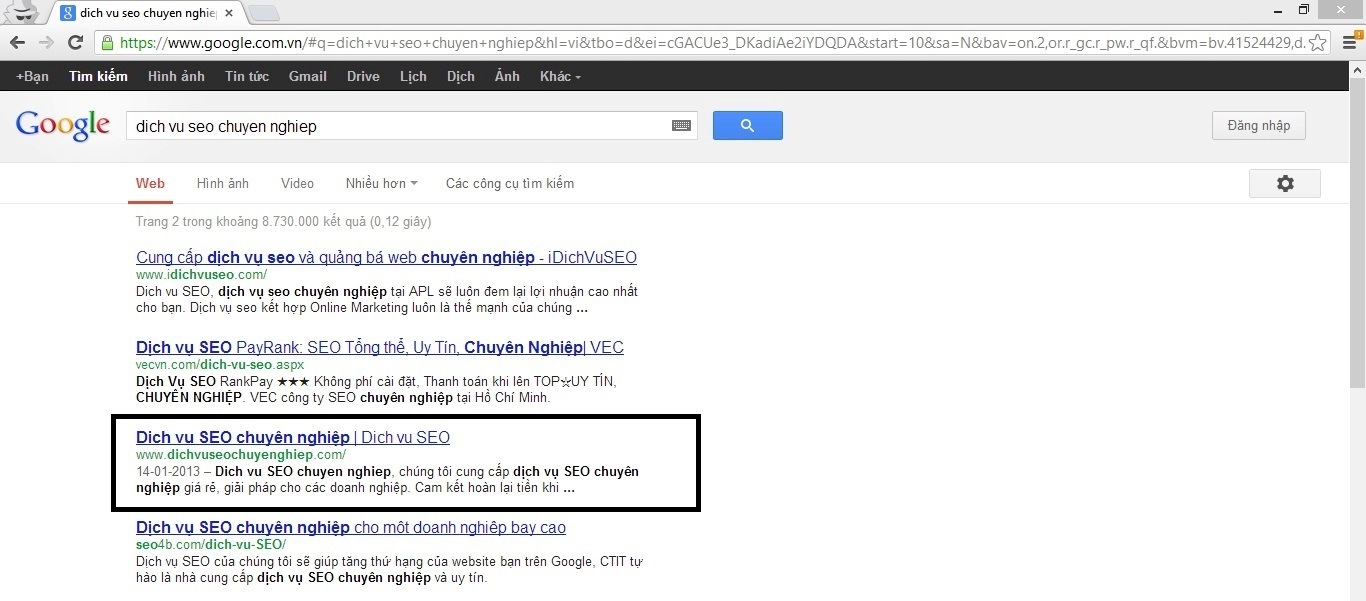Viewport: 1366px width, 601px height.
Task: Click the browser back arrow
Action: tap(17, 43)
